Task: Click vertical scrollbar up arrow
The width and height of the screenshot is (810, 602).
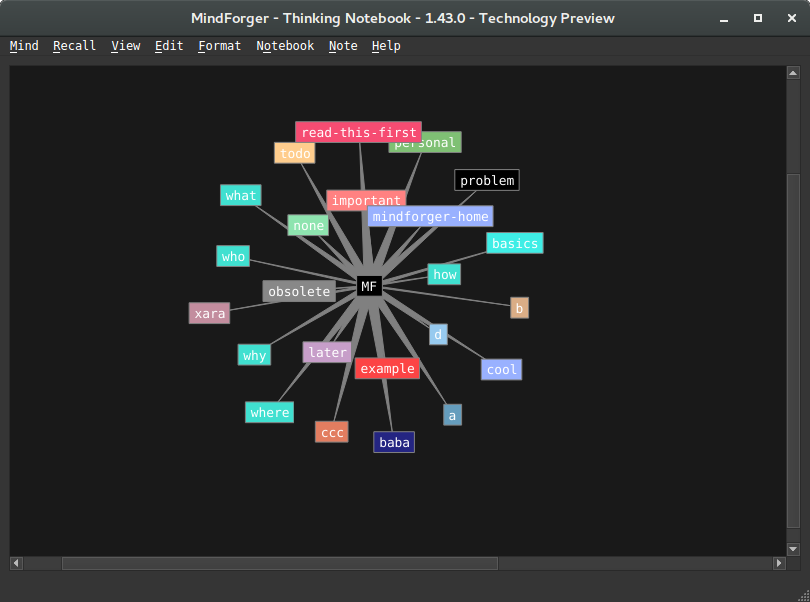Action: coord(793,74)
